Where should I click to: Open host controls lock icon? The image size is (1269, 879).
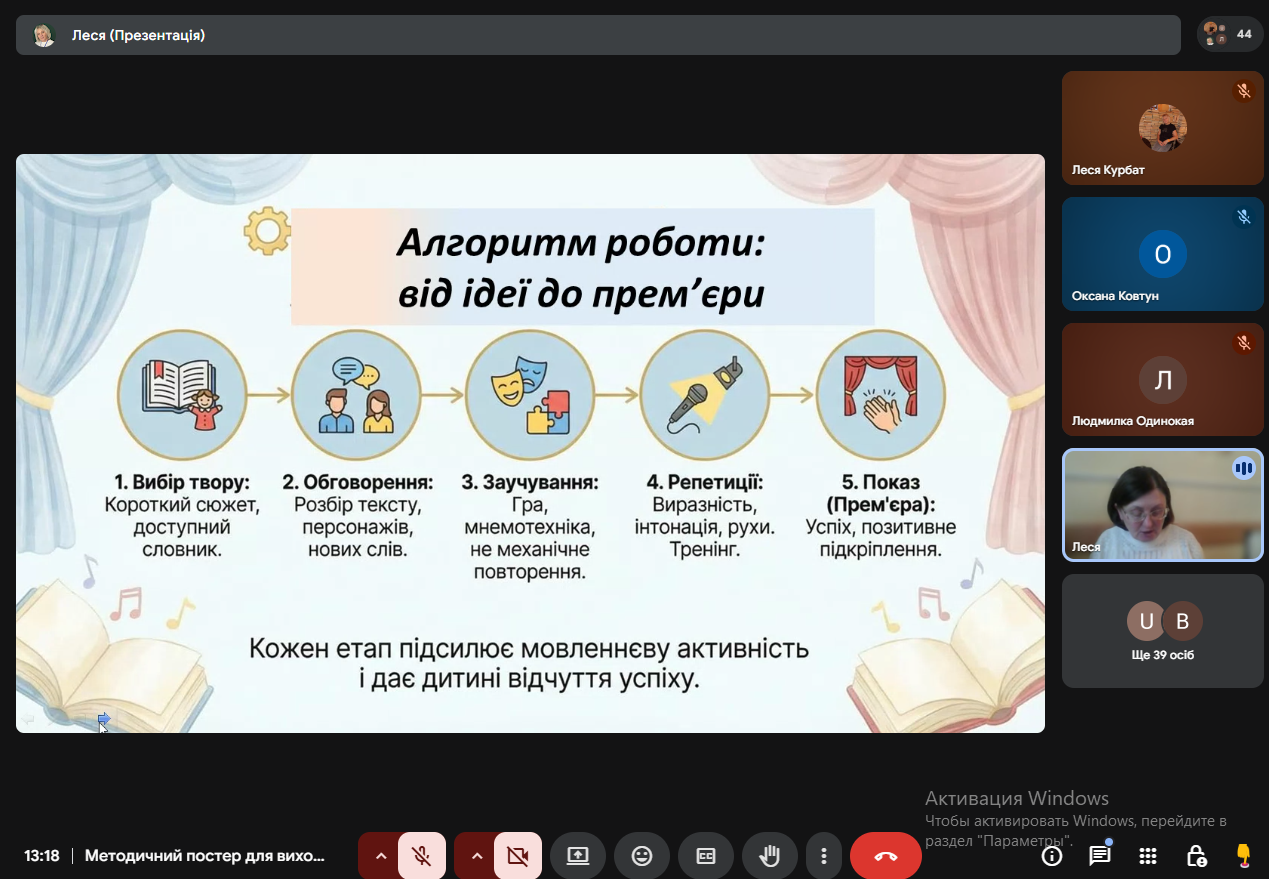pyautogui.click(x=1195, y=856)
